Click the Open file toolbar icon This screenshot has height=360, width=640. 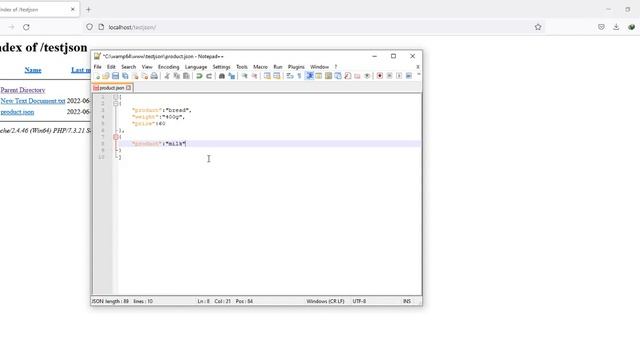106,76
